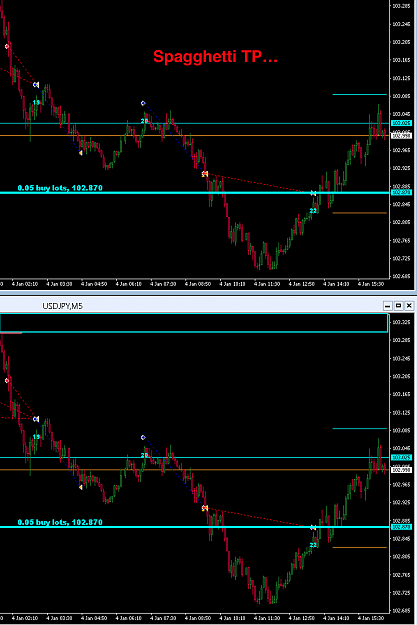Click the cyan 102.870 price tag in USDJPY,M5 window
The width and height of the screenshot is (417, 625).
coord(401,527)
